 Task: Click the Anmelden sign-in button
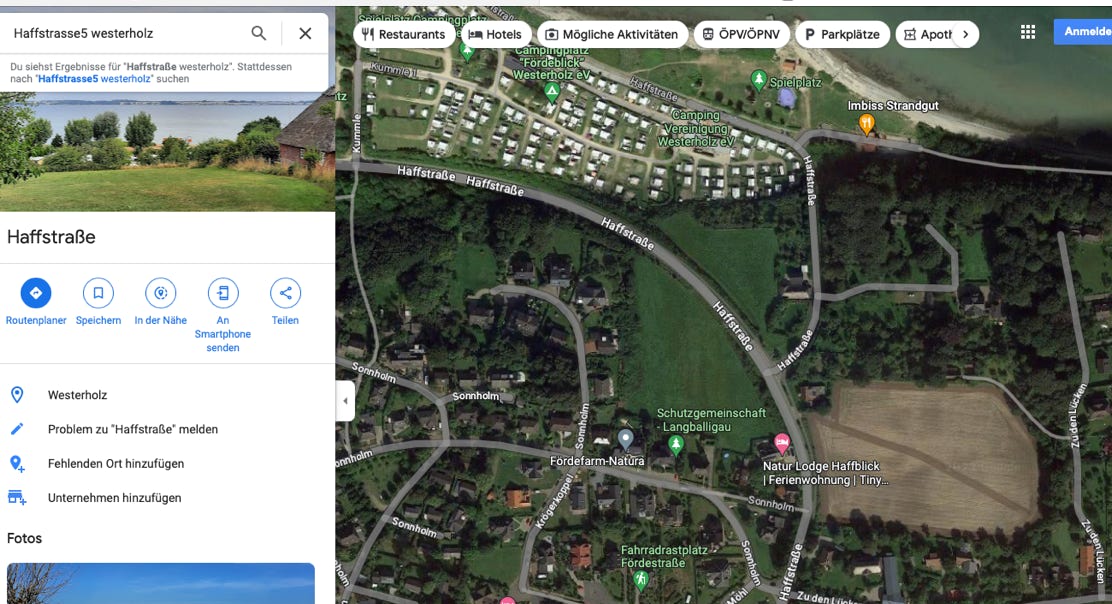(1083, 32)
